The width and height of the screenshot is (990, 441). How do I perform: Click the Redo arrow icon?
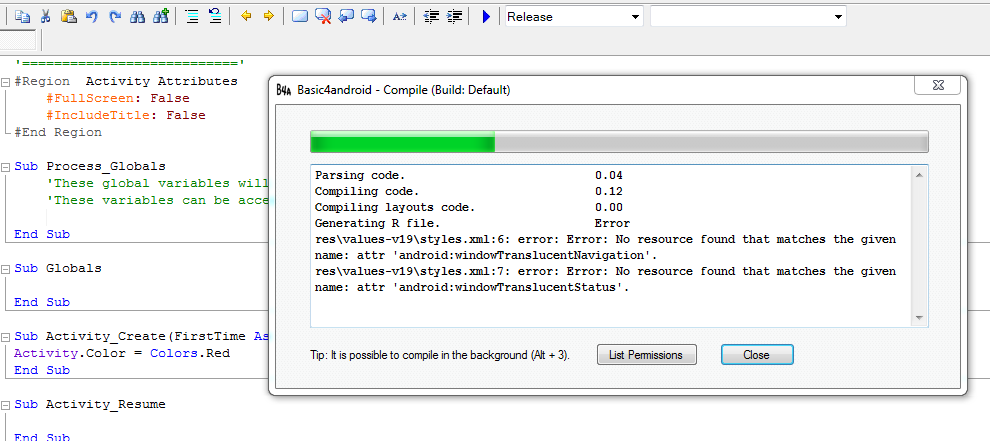tap(115, 17)
